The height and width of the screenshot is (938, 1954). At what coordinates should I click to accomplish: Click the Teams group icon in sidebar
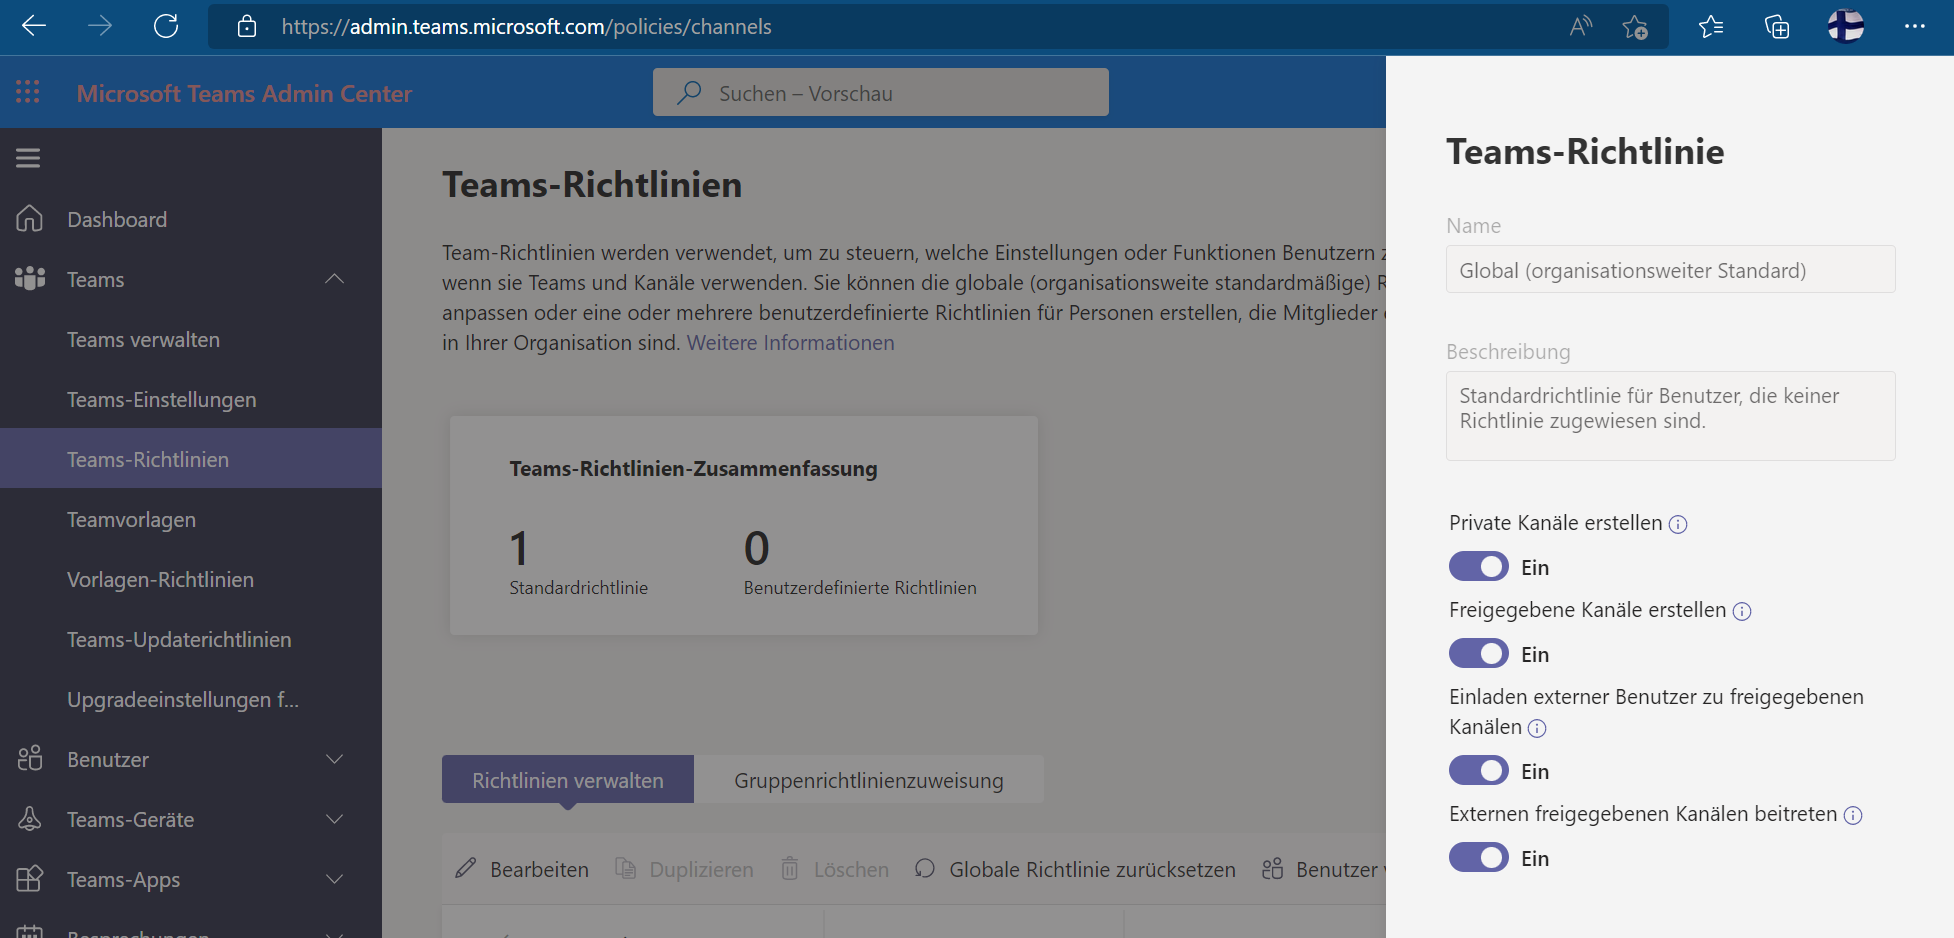30,279
